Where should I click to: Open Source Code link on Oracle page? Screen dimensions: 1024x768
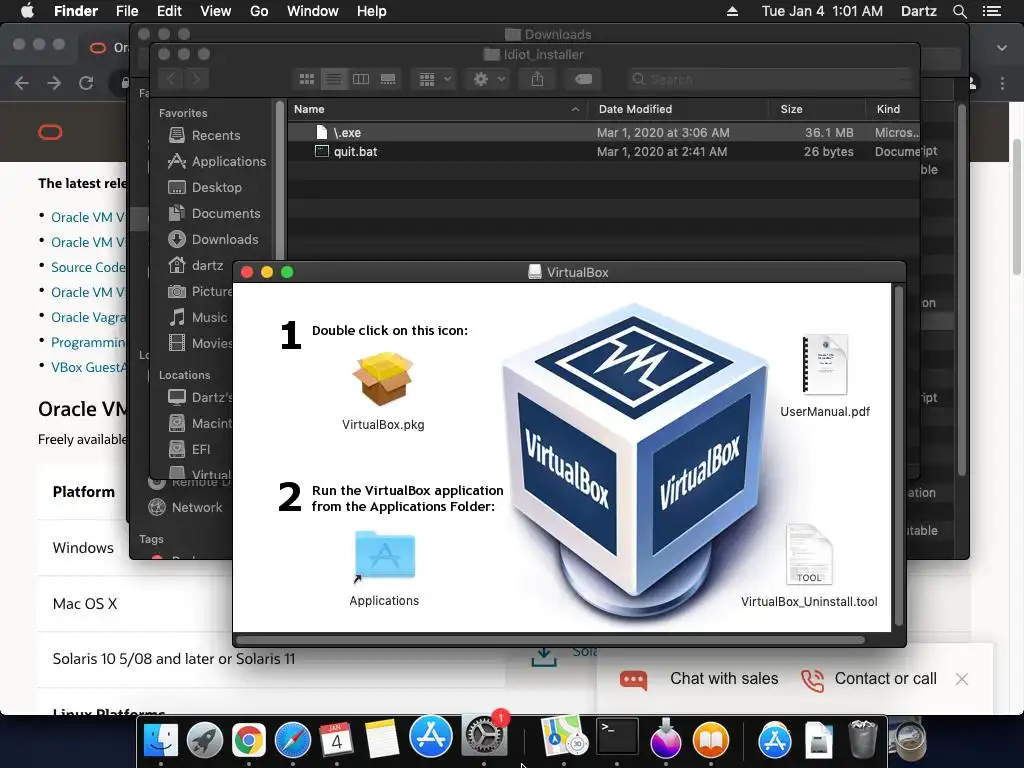point(88,267)
